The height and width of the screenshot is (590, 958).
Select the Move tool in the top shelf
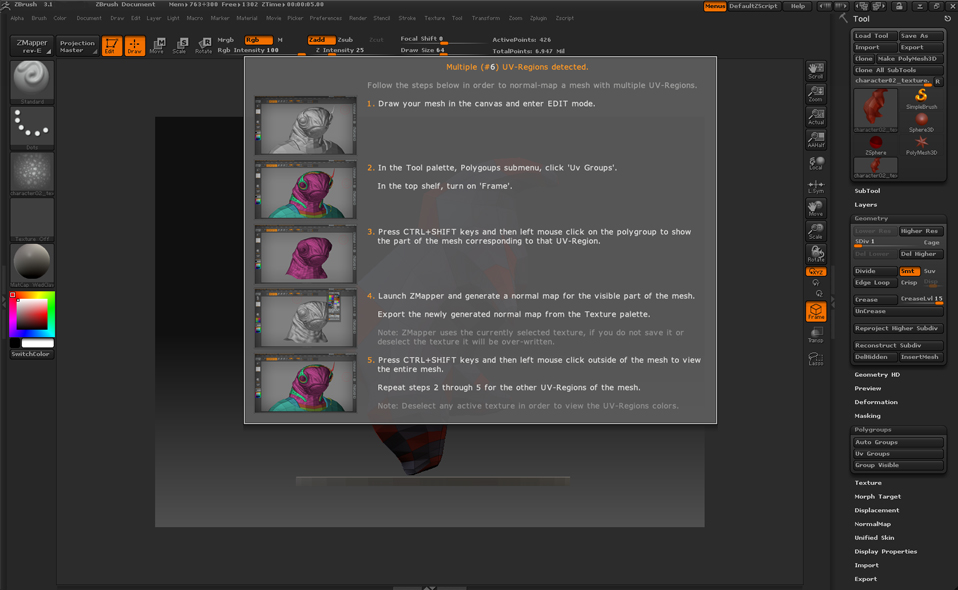[158, 45]
